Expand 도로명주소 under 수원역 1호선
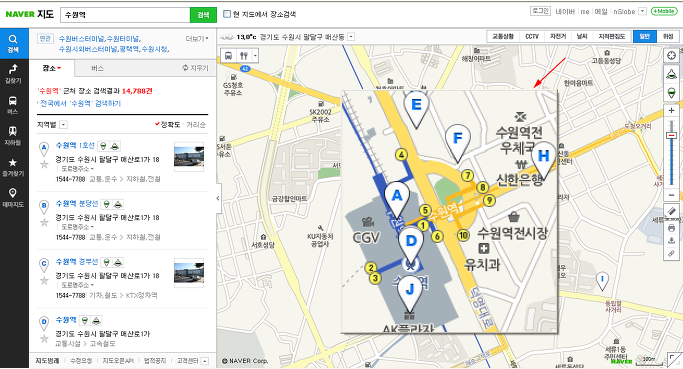The width and height of the screenshot is (683, 369). click(x=78, y=169)
